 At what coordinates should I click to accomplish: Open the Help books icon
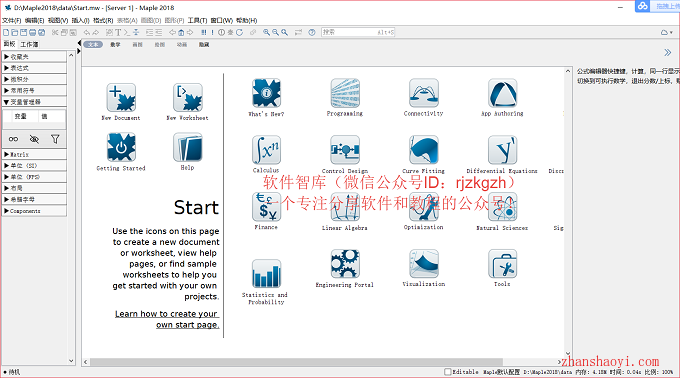point(187,147)
